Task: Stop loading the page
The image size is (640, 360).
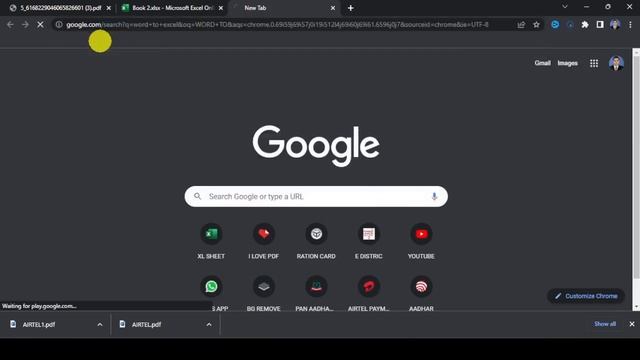Action: (x=40, y=24)
